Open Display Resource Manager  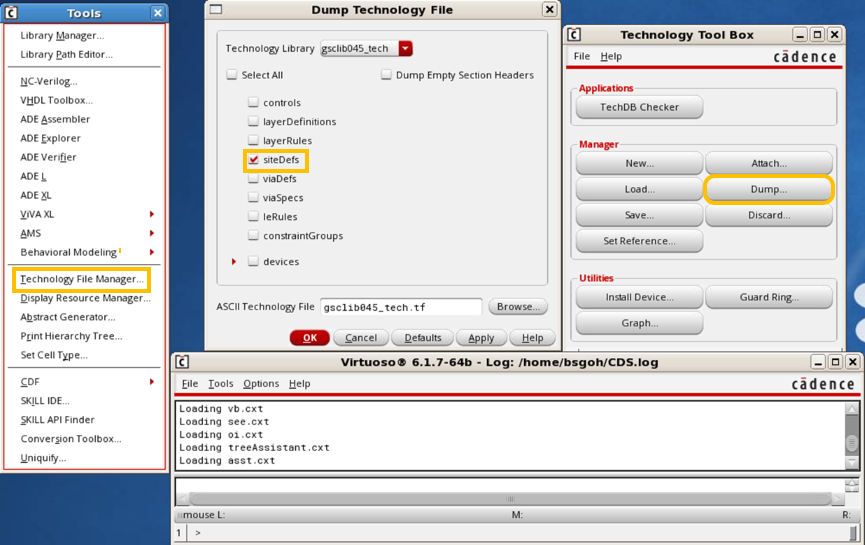click(x=85, y=298)
